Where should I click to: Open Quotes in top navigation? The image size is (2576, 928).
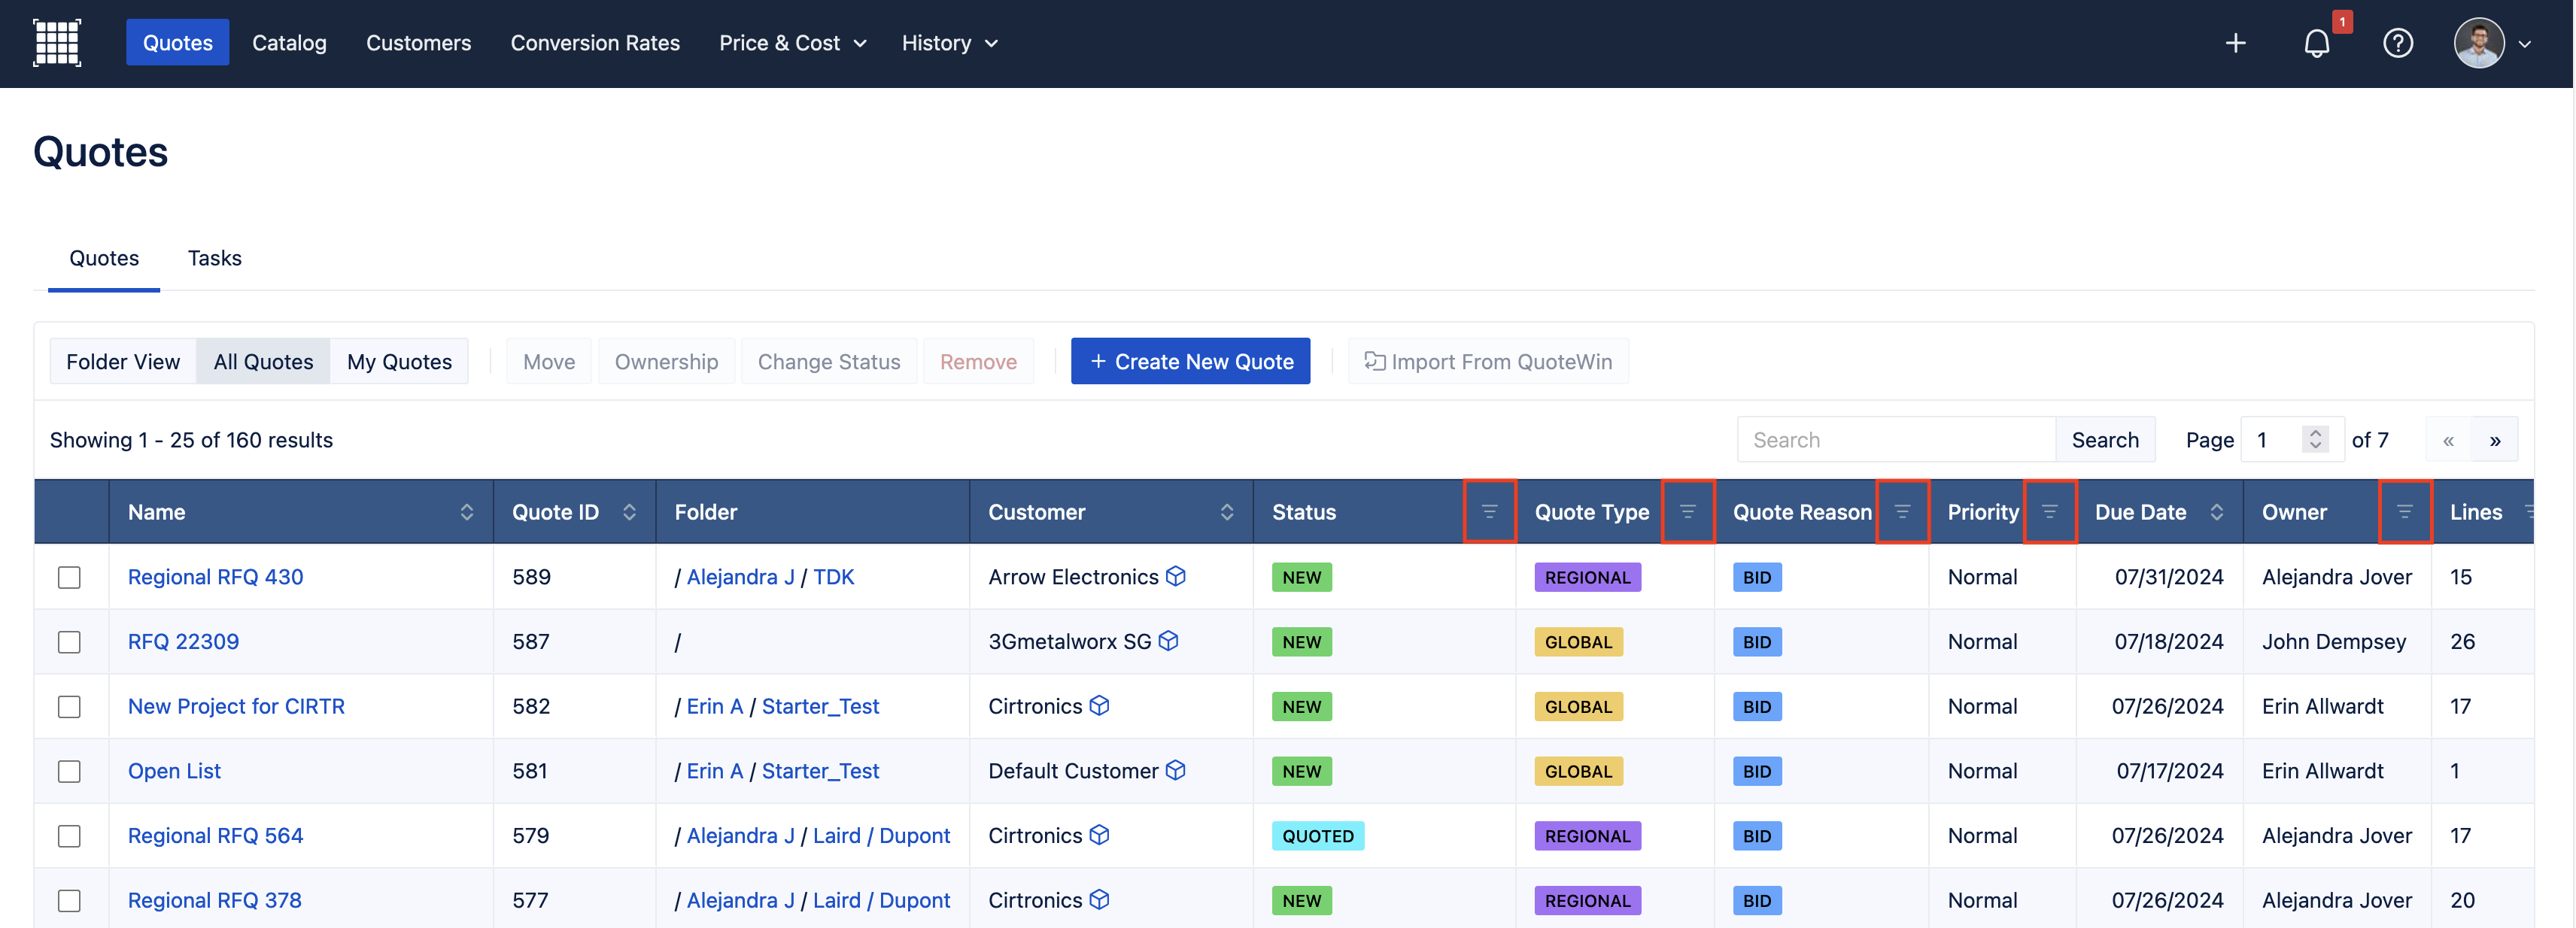point(177,43)
